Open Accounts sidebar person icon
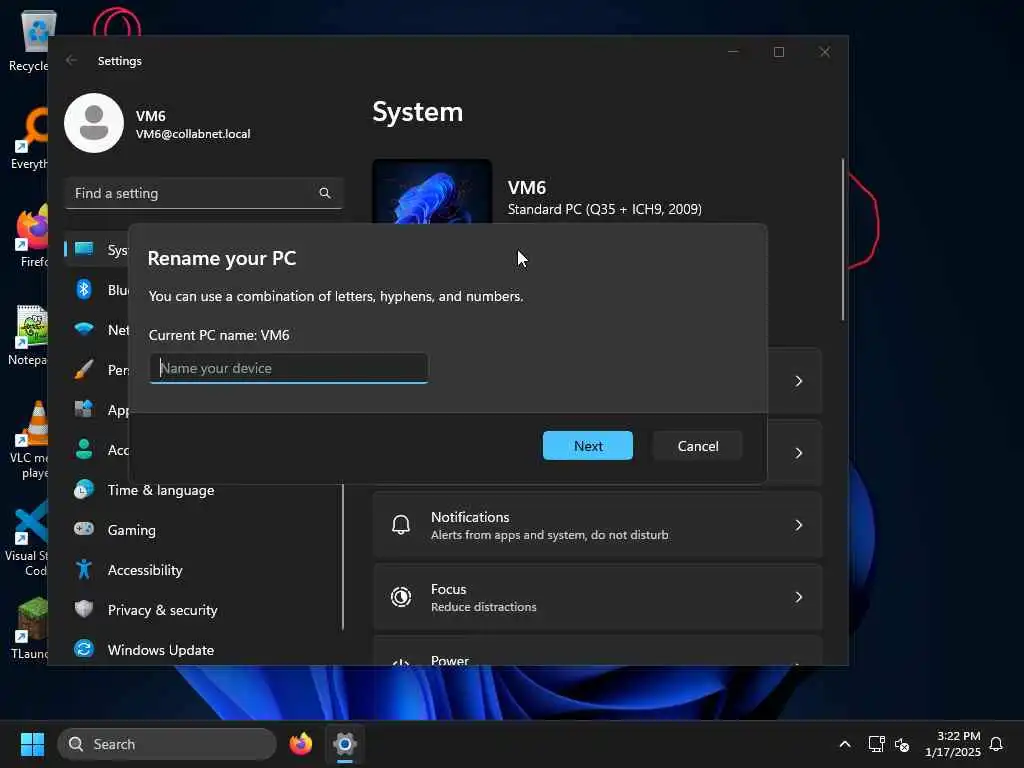 [84, 449]
